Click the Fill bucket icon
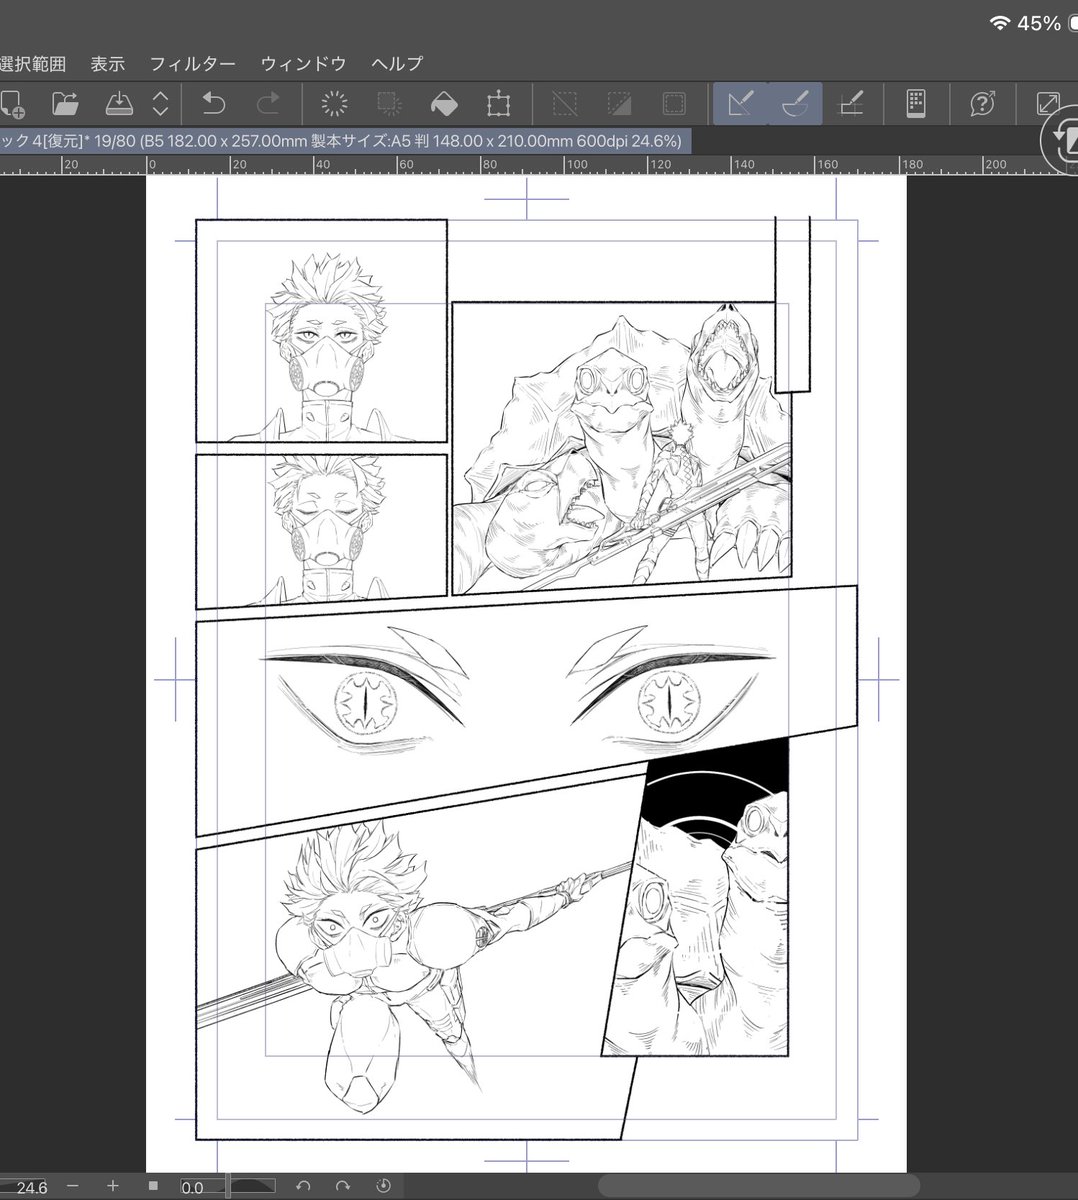The height and width of the screenshot is (1200, 1078). (443, 104)
